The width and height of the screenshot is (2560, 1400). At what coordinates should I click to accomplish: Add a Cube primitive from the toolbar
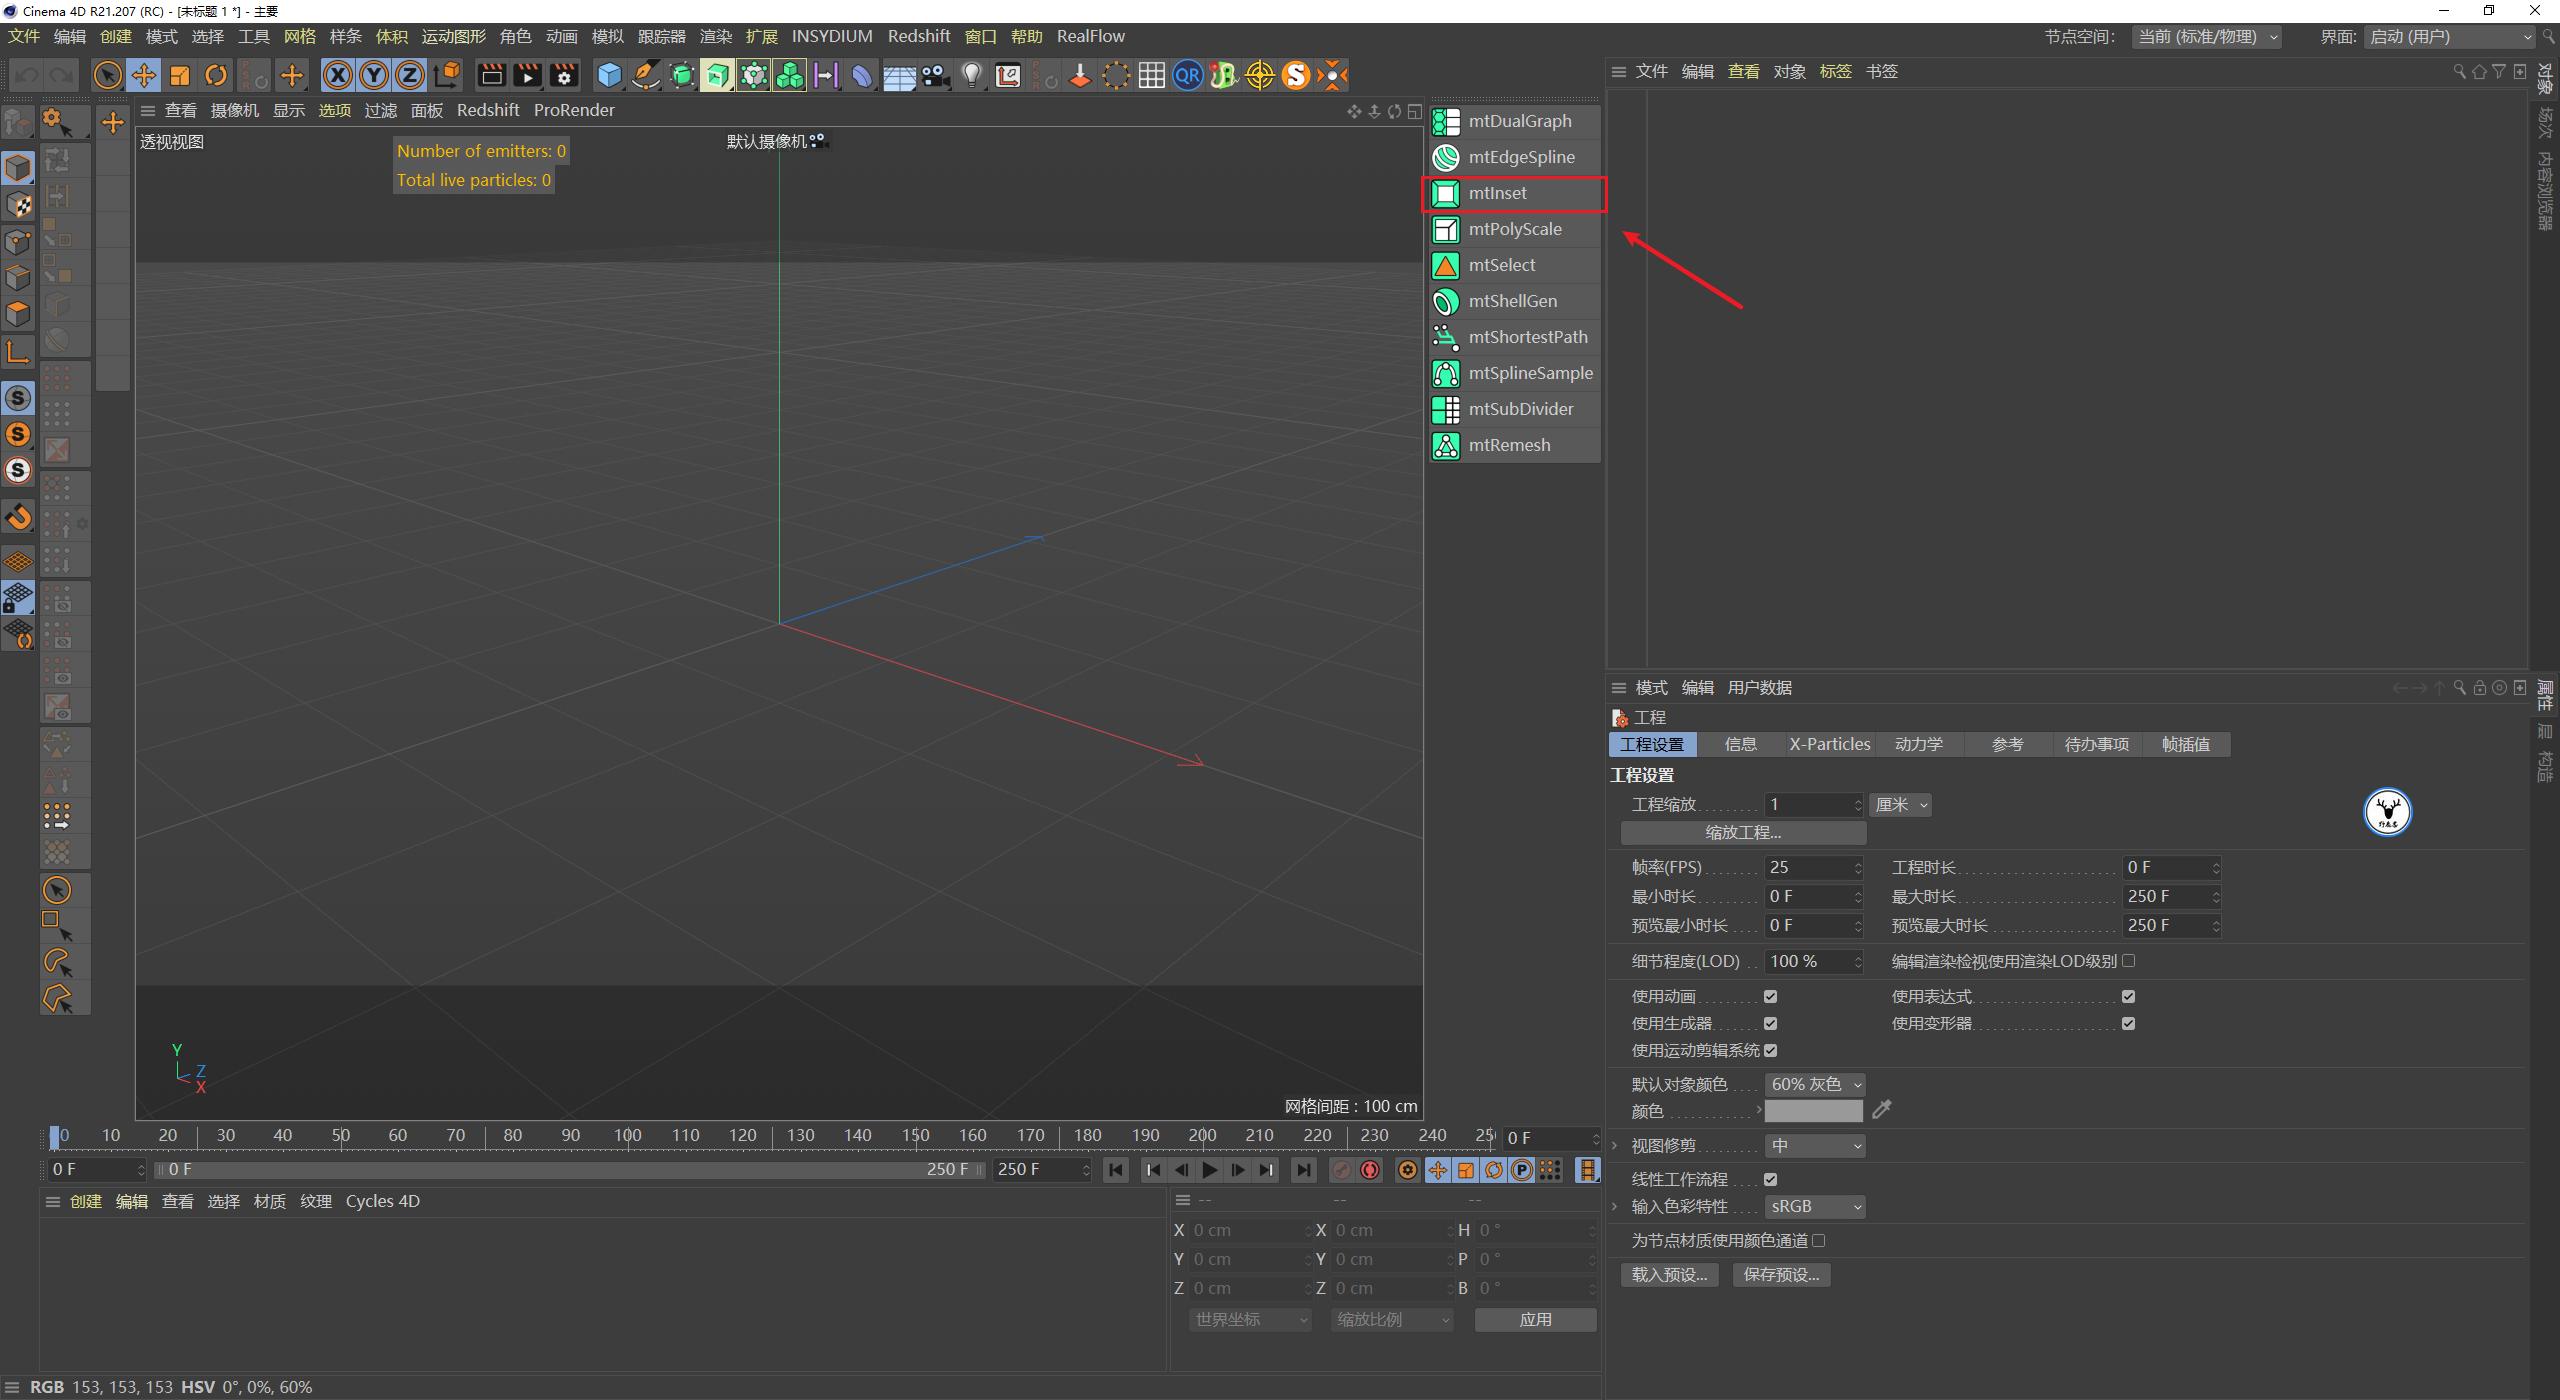[609, 75]
